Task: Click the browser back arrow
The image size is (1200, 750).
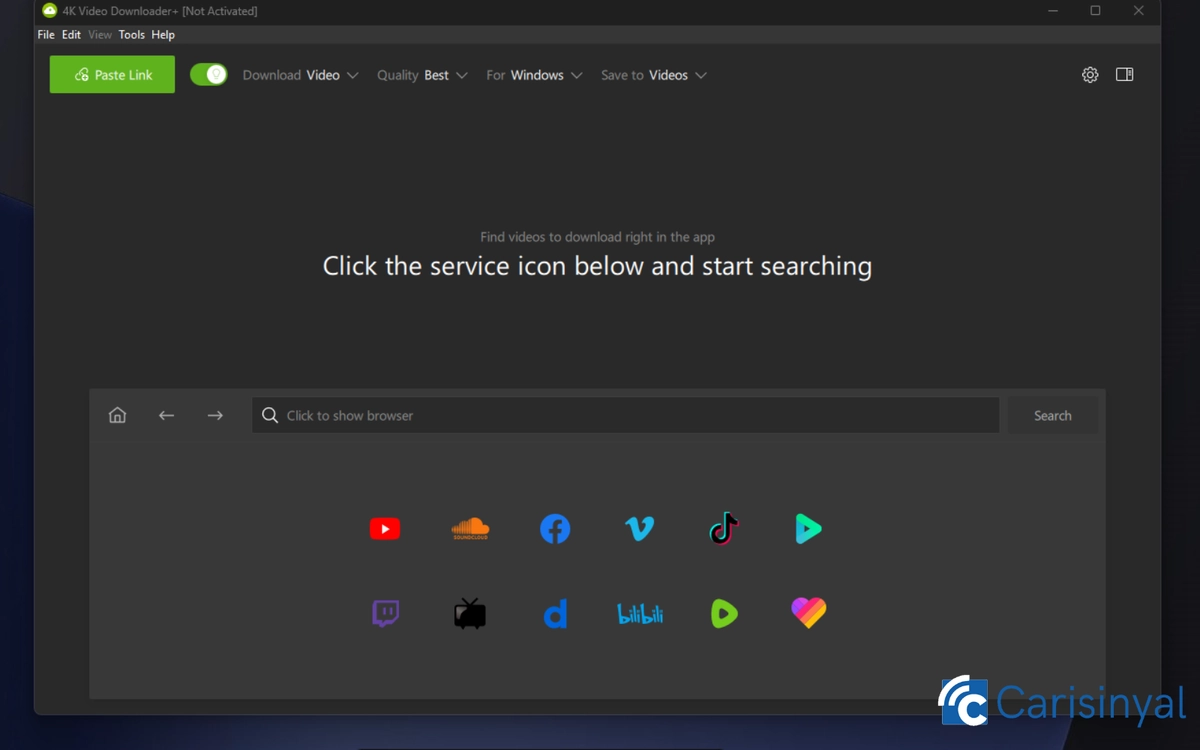Action: point(166,415)
